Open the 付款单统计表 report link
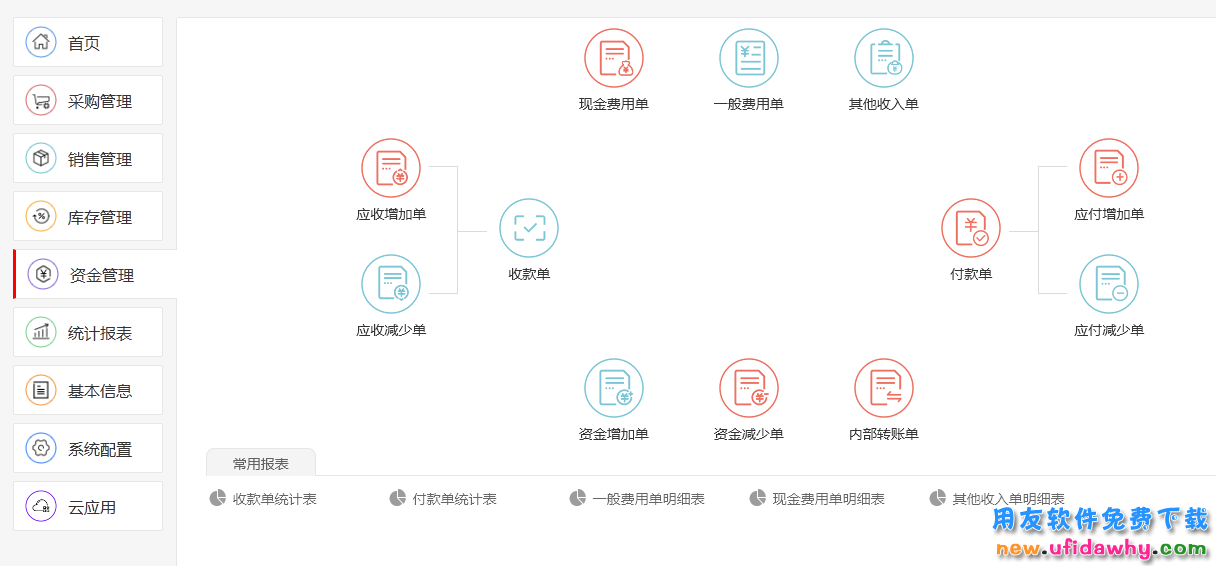Screen dimensions: 1216x566 [x=453, y=499]
